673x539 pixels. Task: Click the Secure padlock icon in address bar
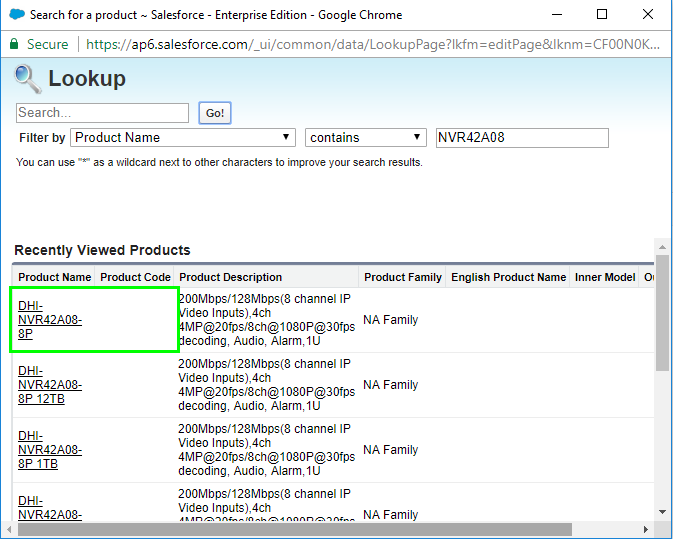click(x=14, y=44)
